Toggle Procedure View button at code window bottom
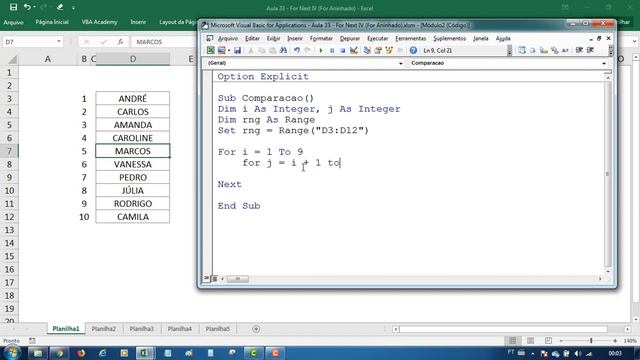The image size is (640, 360). coord(207,278)
